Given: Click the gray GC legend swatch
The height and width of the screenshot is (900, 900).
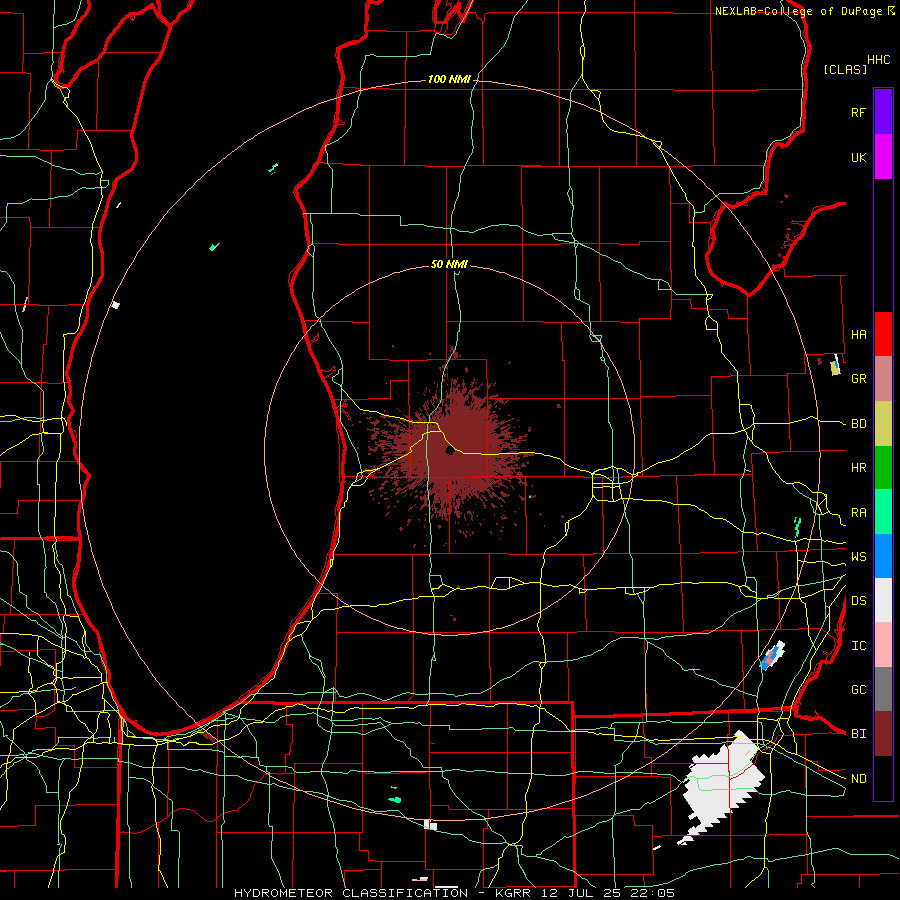Looking at the screenshot, I should click(883, 689).
